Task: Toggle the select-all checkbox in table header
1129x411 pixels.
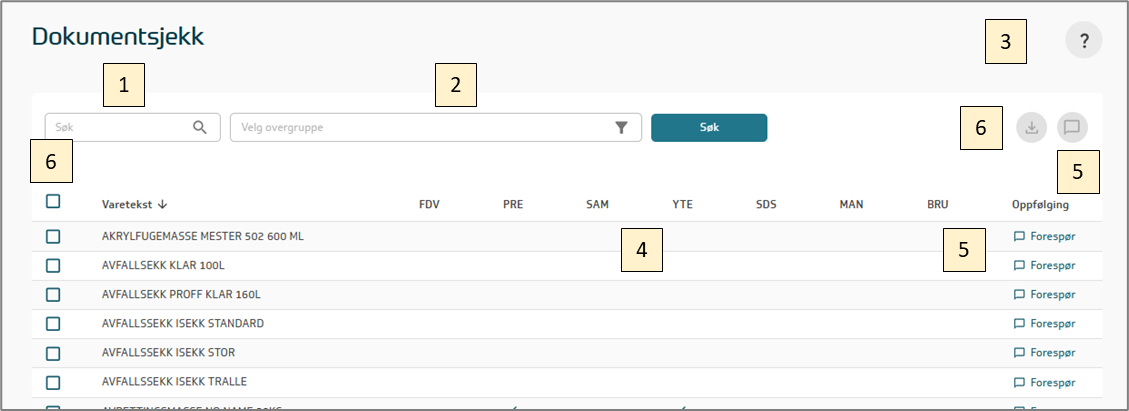Action: 53,202
